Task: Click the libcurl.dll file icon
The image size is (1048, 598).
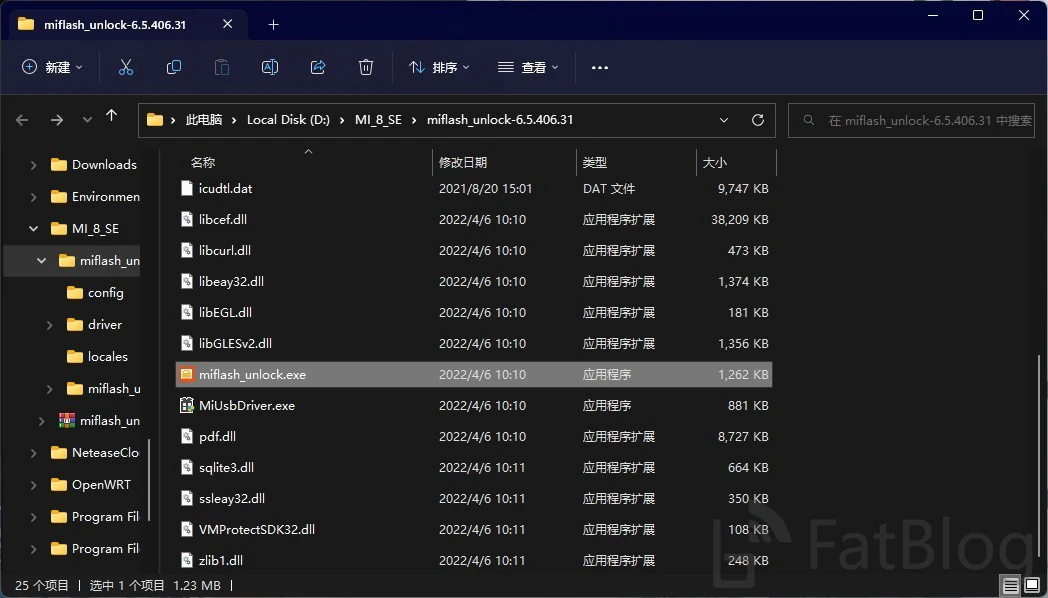Action: coord(187,251)
